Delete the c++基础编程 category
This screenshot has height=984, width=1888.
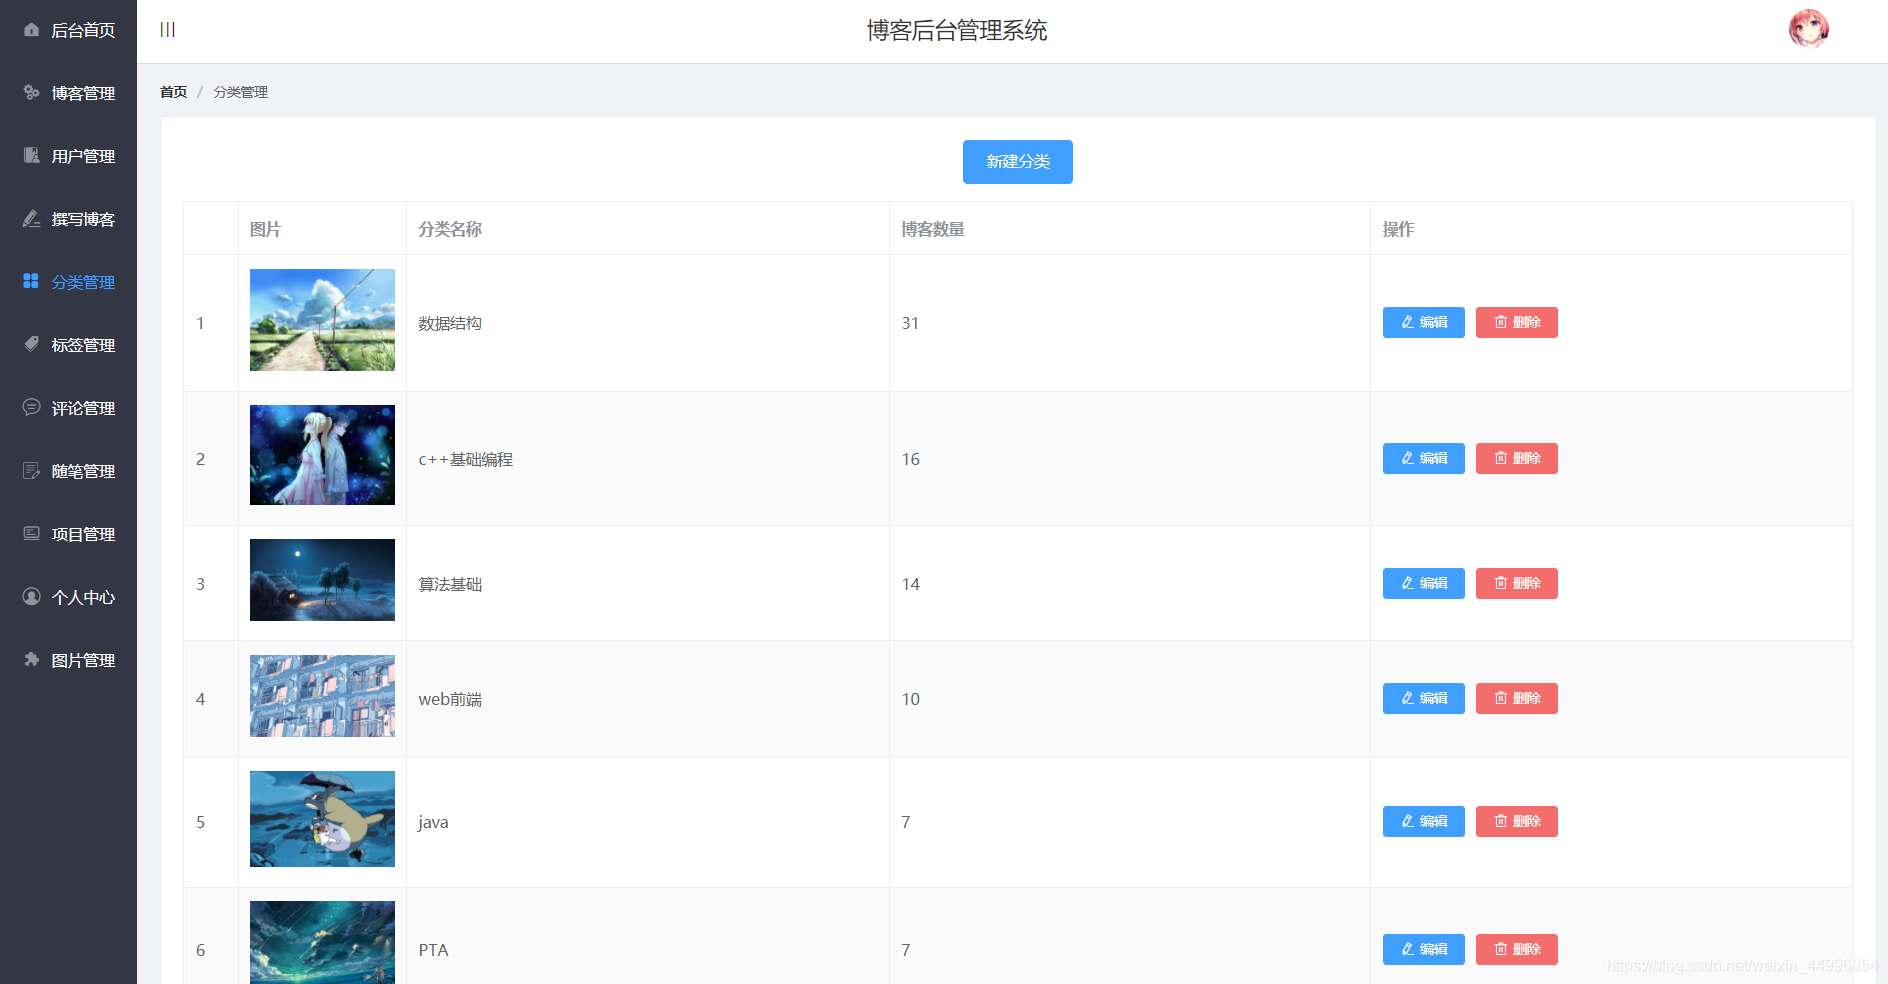tap(1516, 458)
